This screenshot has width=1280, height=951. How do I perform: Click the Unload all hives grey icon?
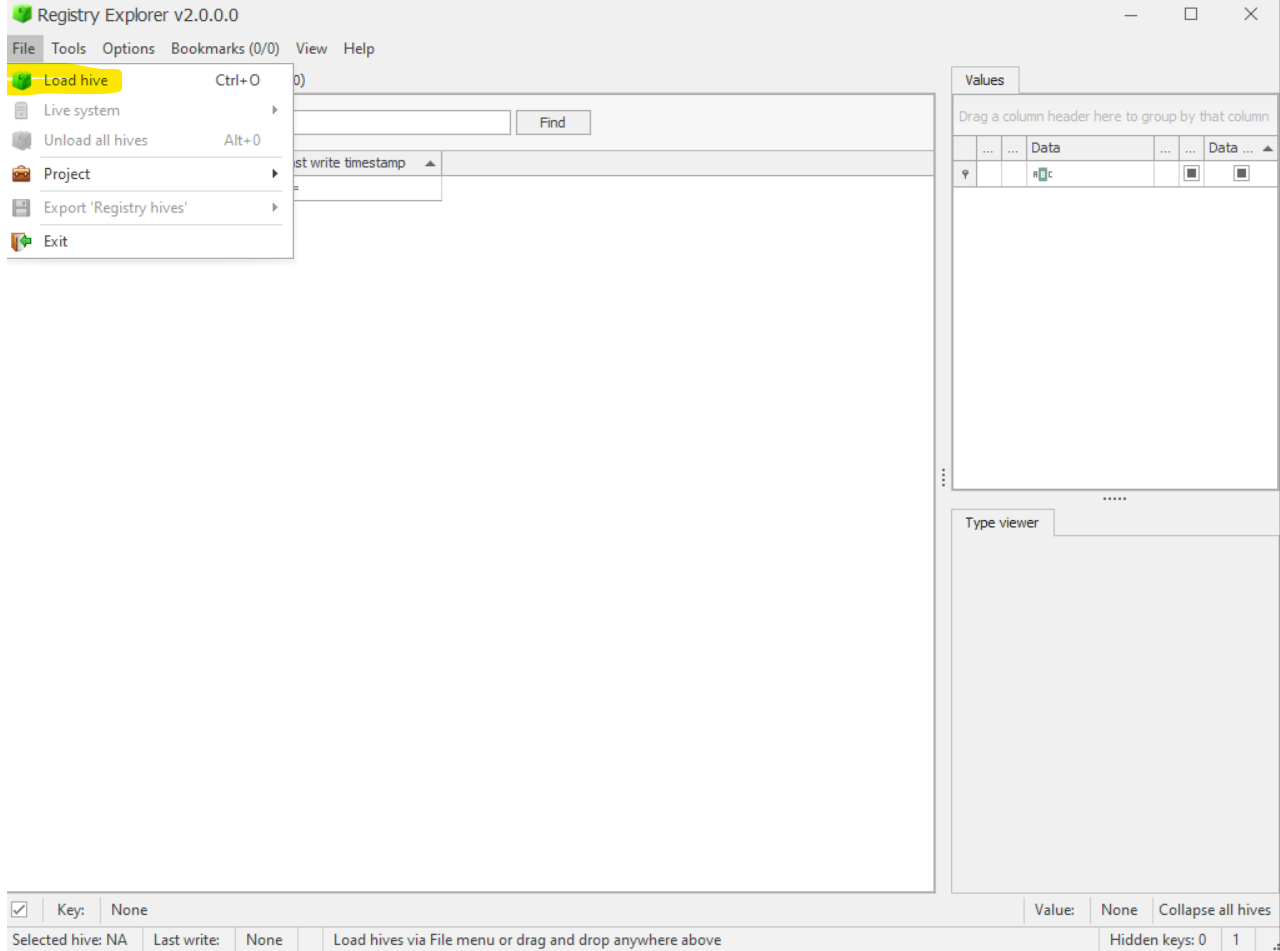(x=21, y=141)
